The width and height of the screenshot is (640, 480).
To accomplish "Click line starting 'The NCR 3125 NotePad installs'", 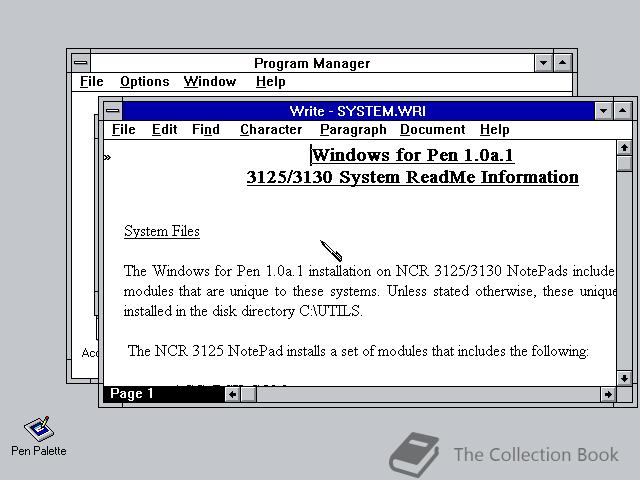I will [358, 351].
